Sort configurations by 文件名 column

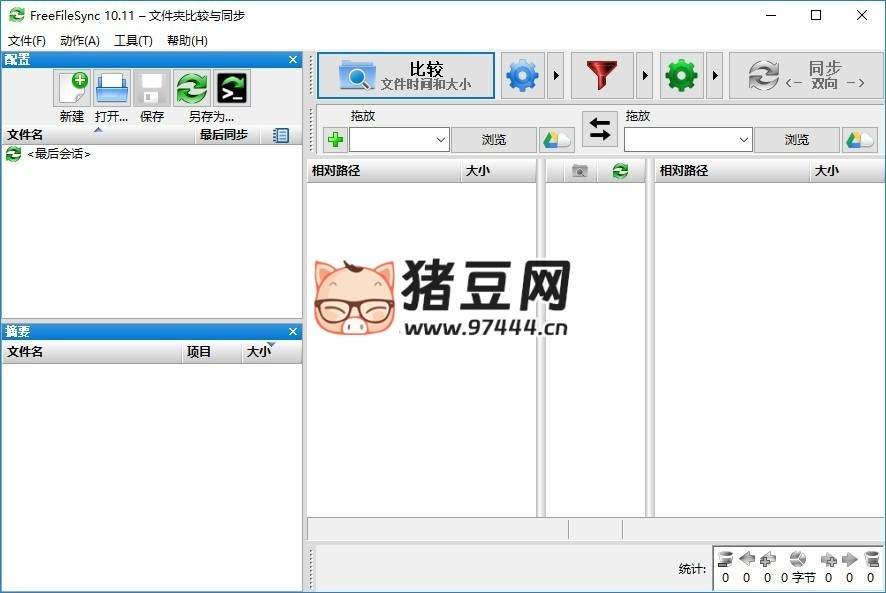[99, 135]
